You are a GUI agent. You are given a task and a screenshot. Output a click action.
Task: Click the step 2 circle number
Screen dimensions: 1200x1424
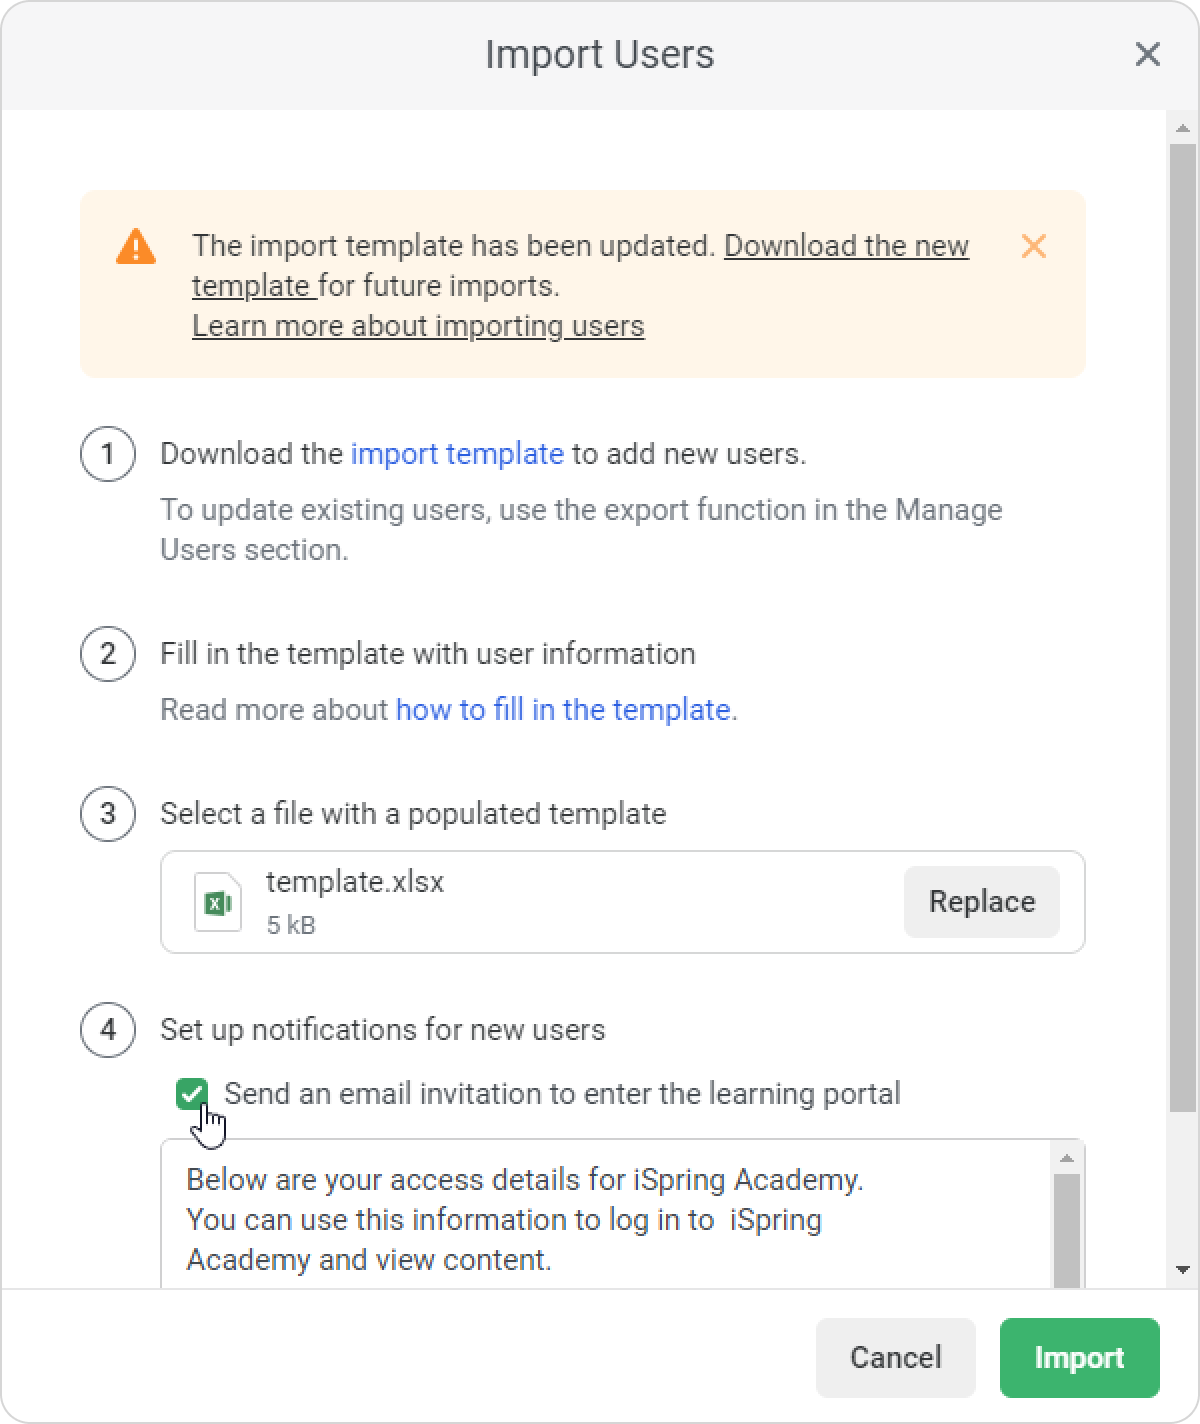point(108,654)
